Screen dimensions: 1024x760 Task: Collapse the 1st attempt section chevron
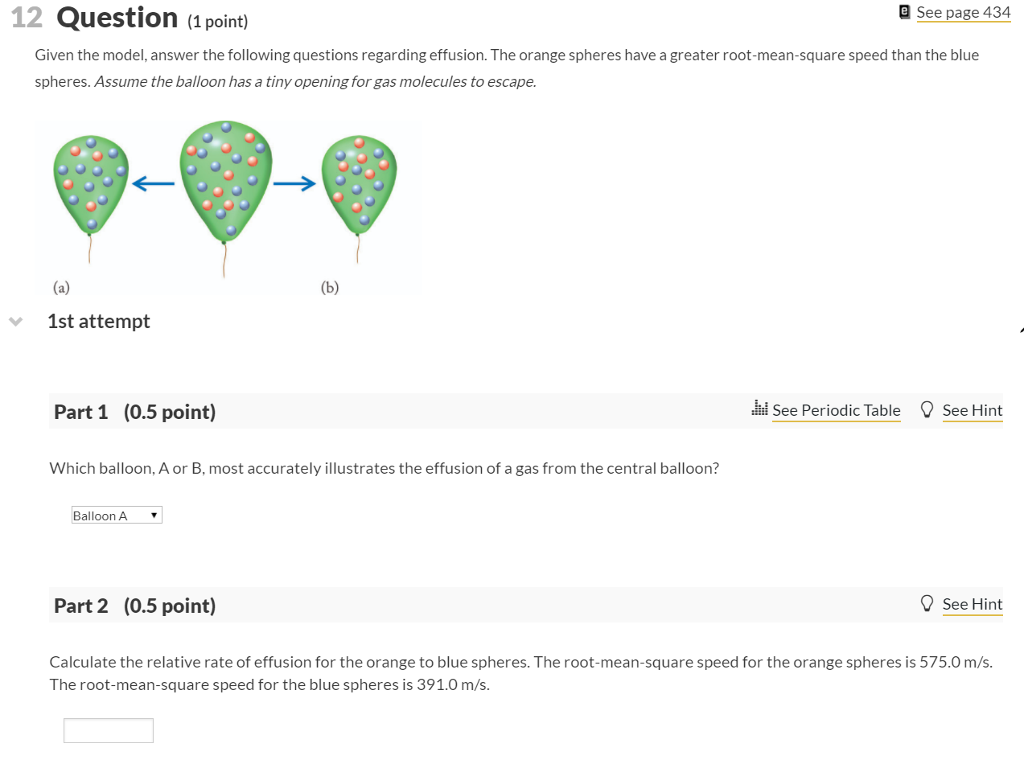point(15,321)
